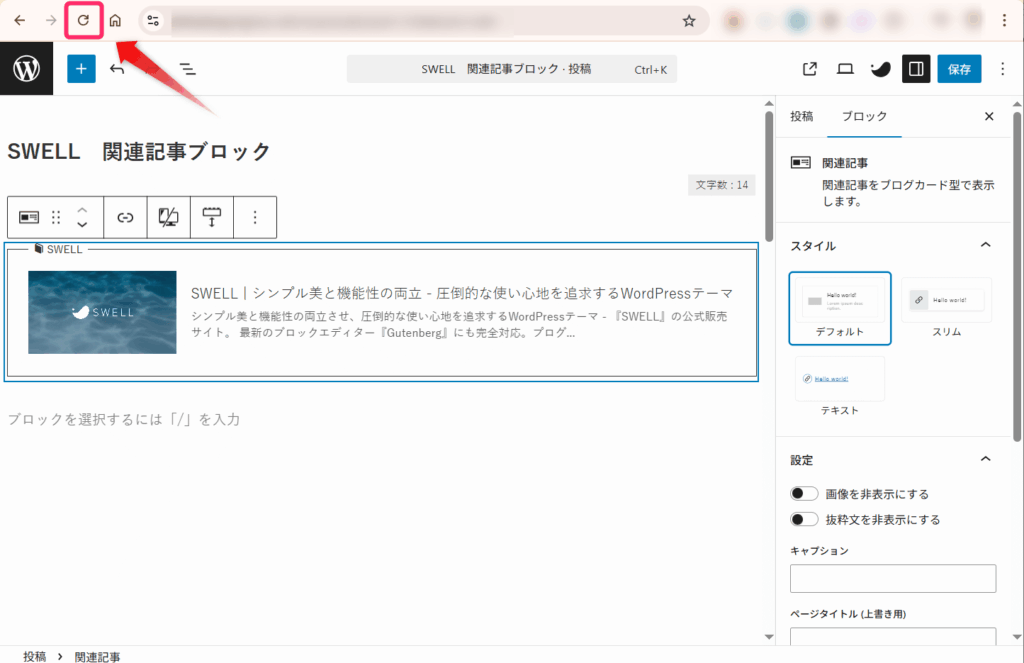This screenshot has height=663, width=1024.
Task: Open site information icon in address bar
Action: tap(153, 21)
